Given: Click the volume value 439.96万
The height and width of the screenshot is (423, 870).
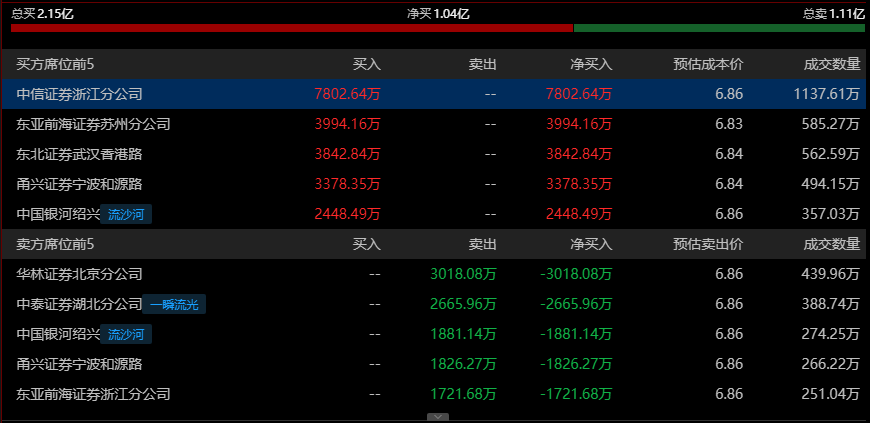Looking at the screenshot, I should [831, 274].
